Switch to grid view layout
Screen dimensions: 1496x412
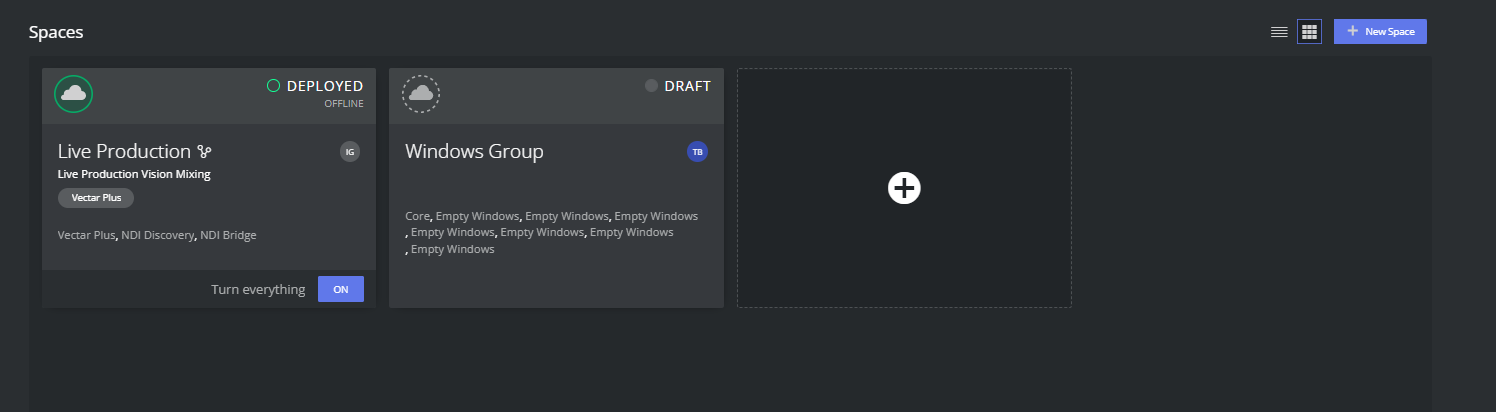click(x=1309, y=32)
